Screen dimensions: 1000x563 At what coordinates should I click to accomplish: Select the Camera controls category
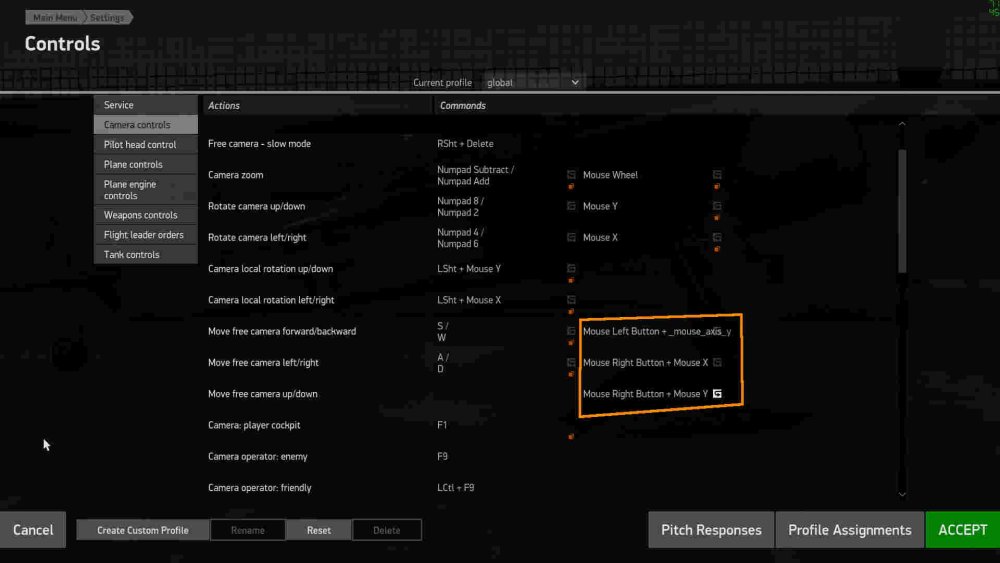click(x=145, y=124)
